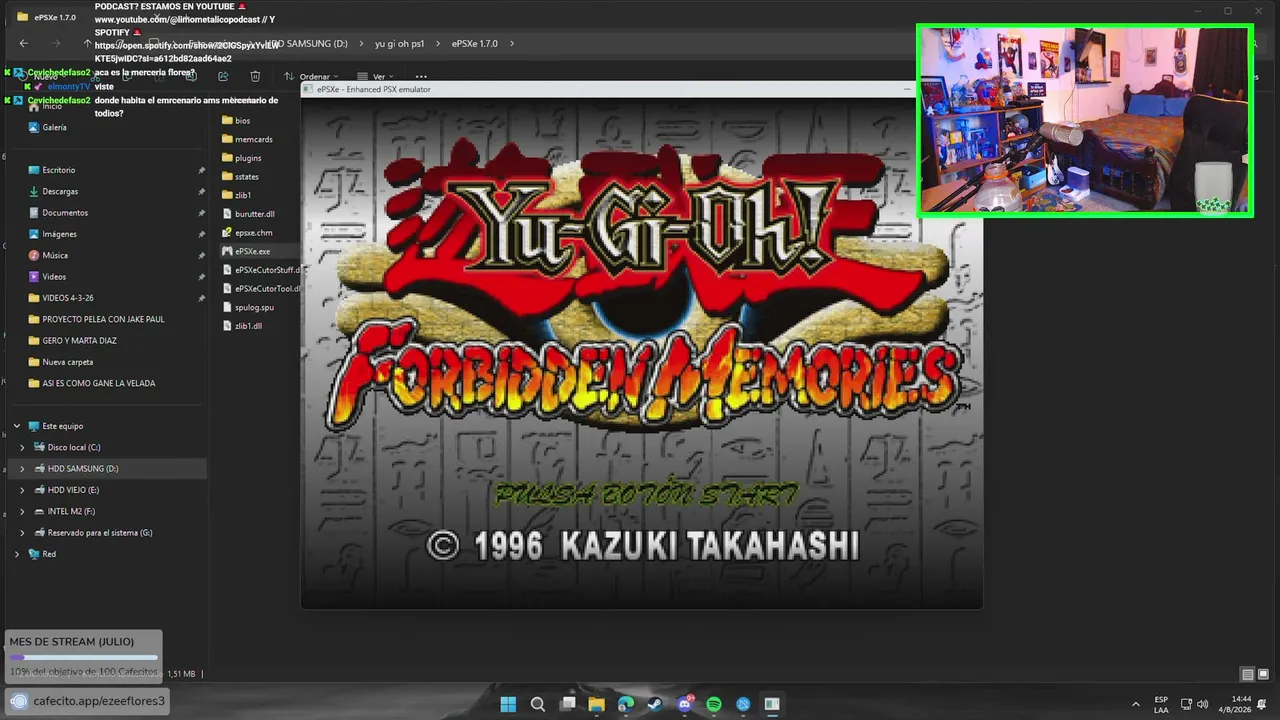The width and height of the screenshot is (1280, 720).
Task: Click the Share icon in Explorer toolbar
Action: click(223, 76)
